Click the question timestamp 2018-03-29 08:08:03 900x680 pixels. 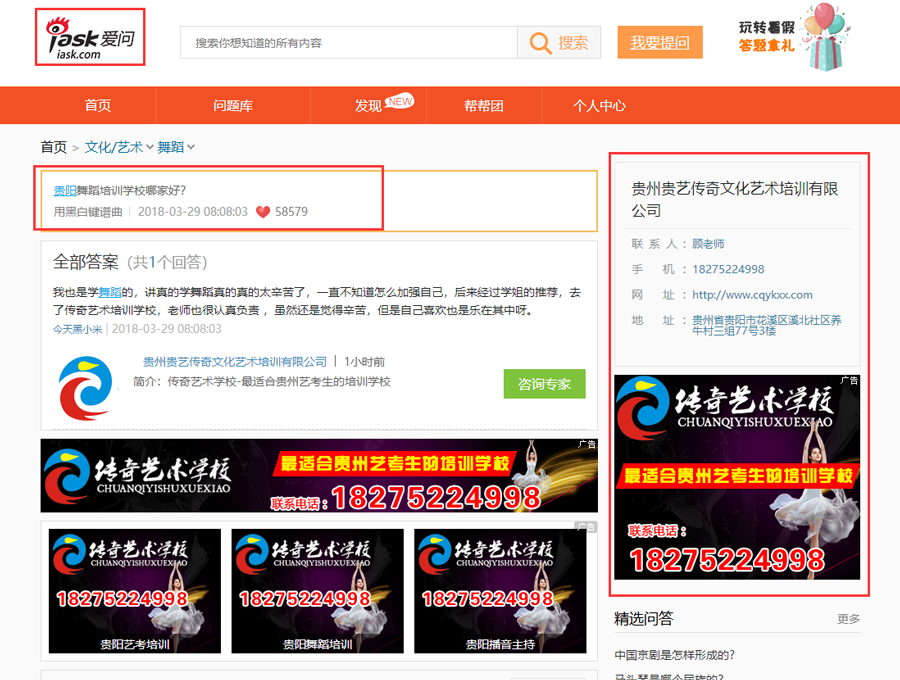tap(193, 212)
